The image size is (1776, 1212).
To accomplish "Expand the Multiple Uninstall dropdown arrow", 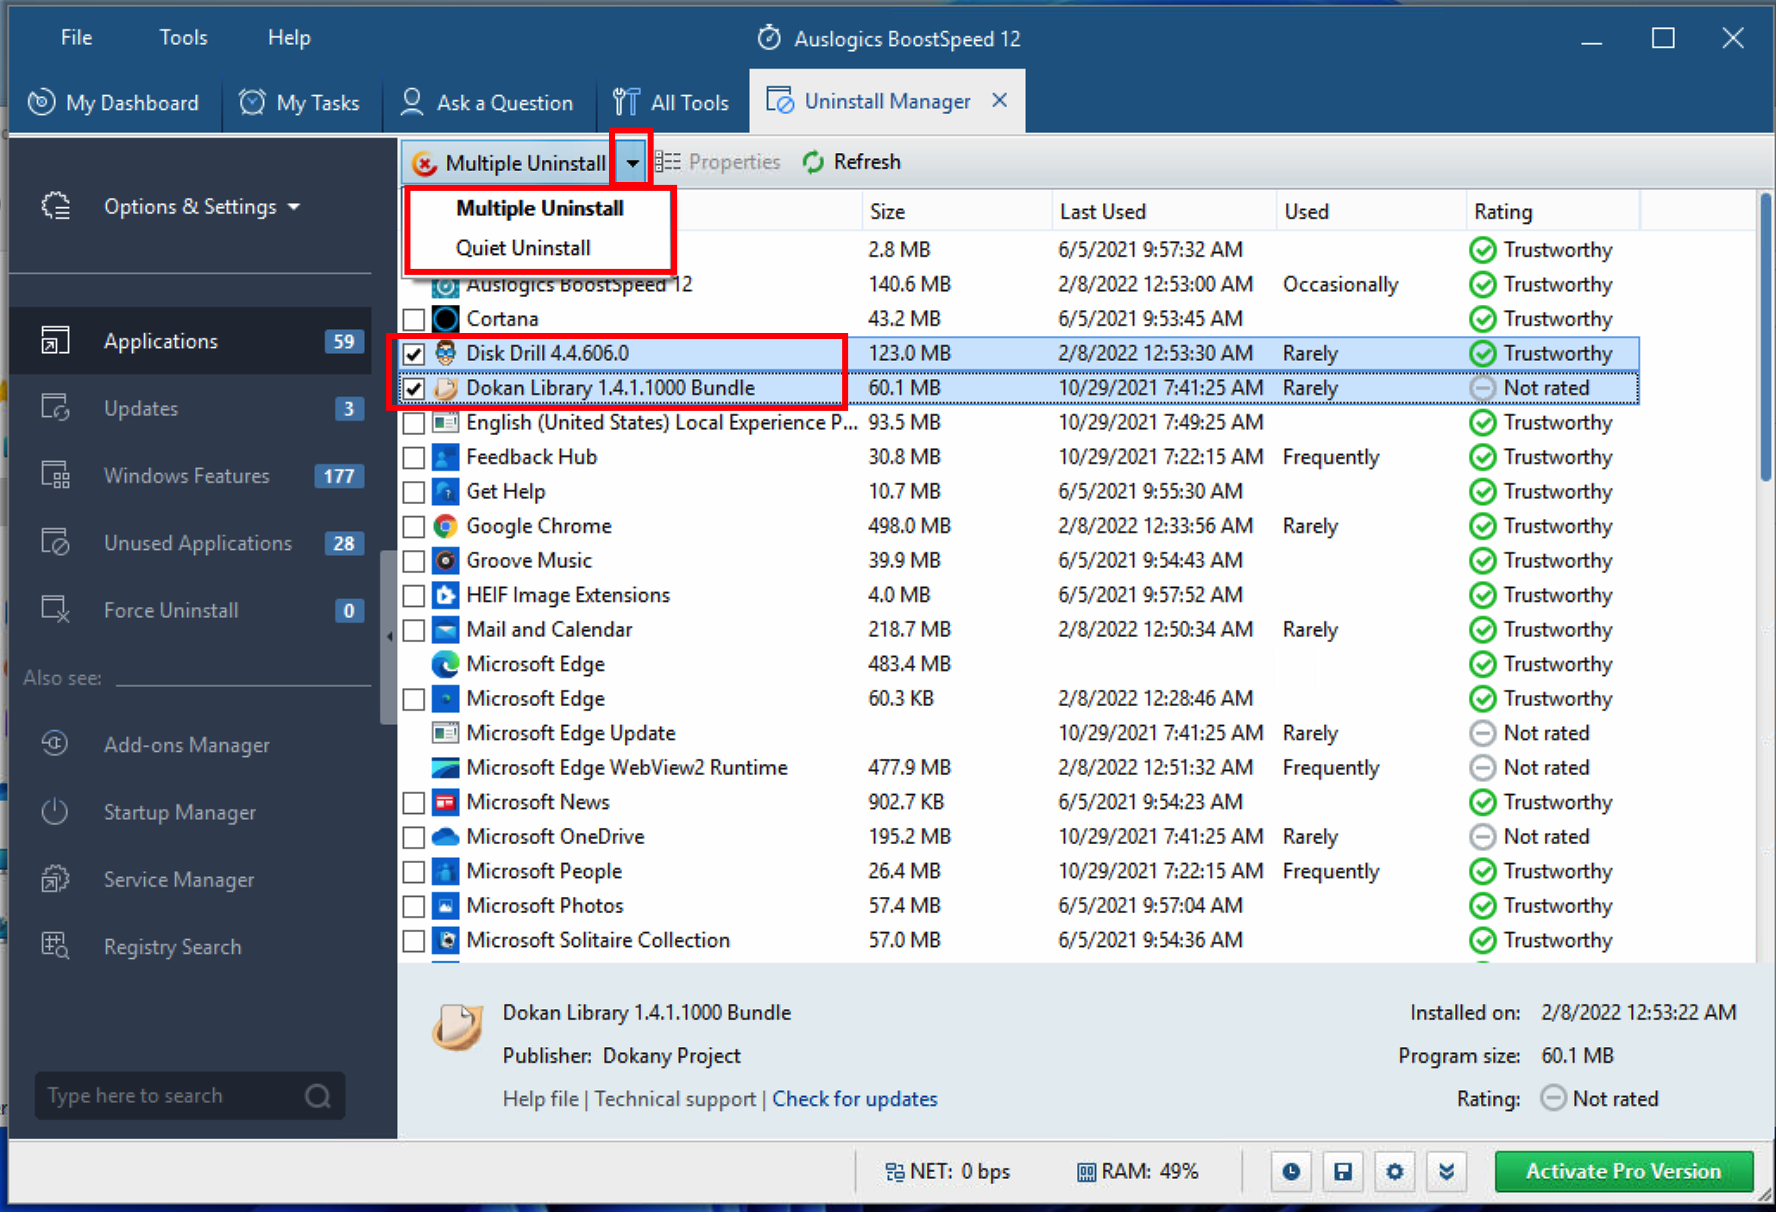I will click(x=632, y=162).
